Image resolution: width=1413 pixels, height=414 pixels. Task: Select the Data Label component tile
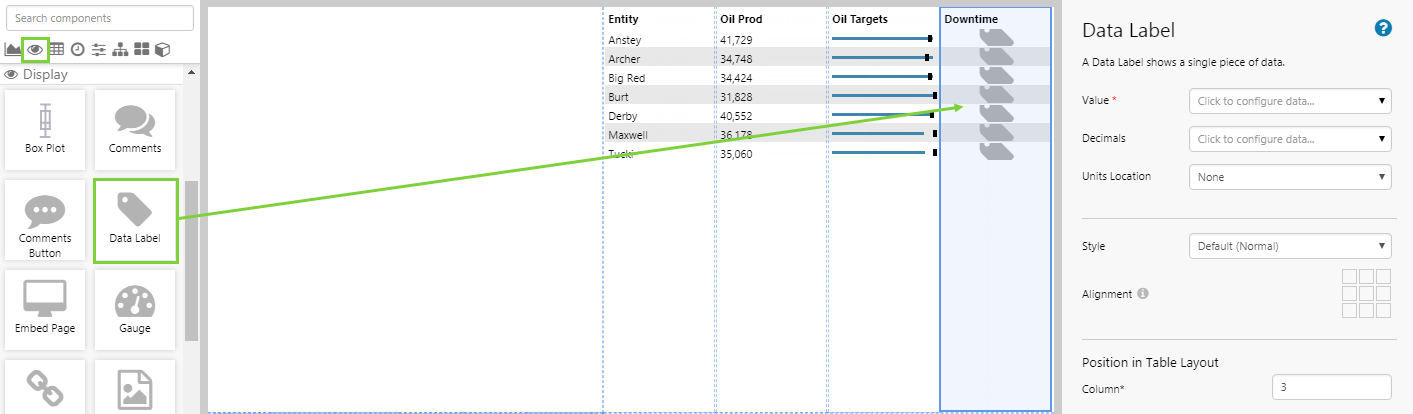pos(135,220)
